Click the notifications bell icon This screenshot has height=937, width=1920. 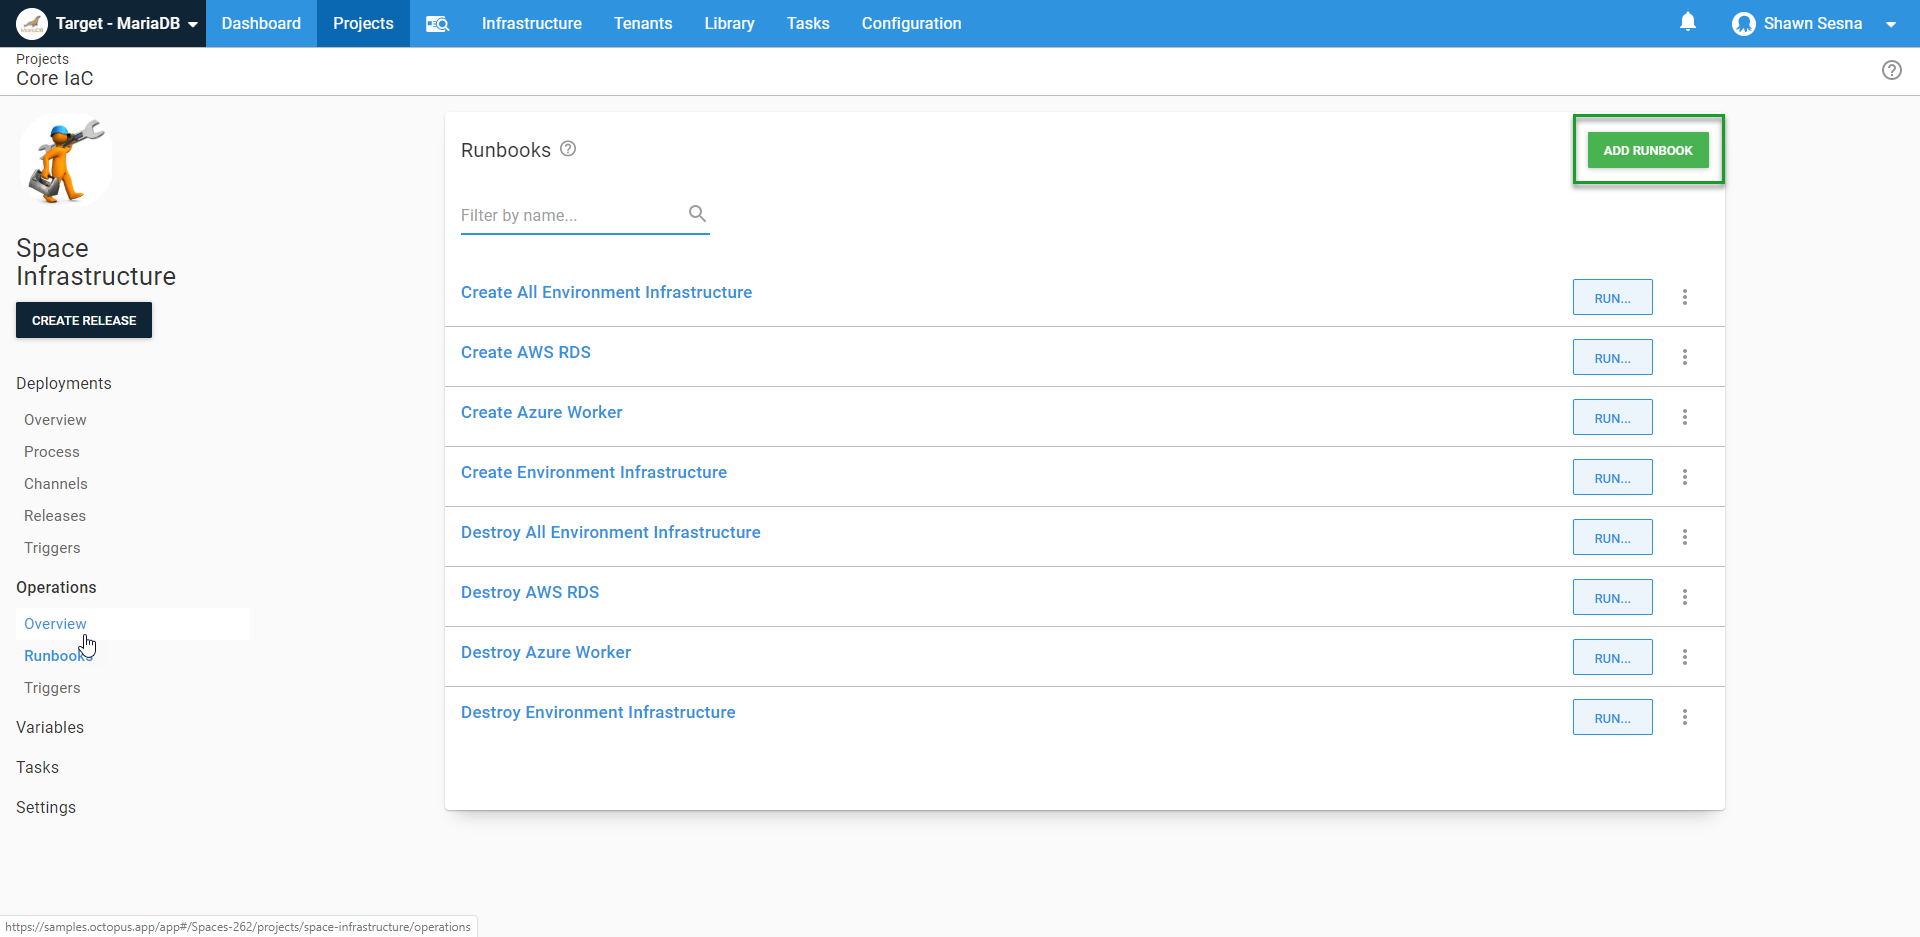(1688, 22)
